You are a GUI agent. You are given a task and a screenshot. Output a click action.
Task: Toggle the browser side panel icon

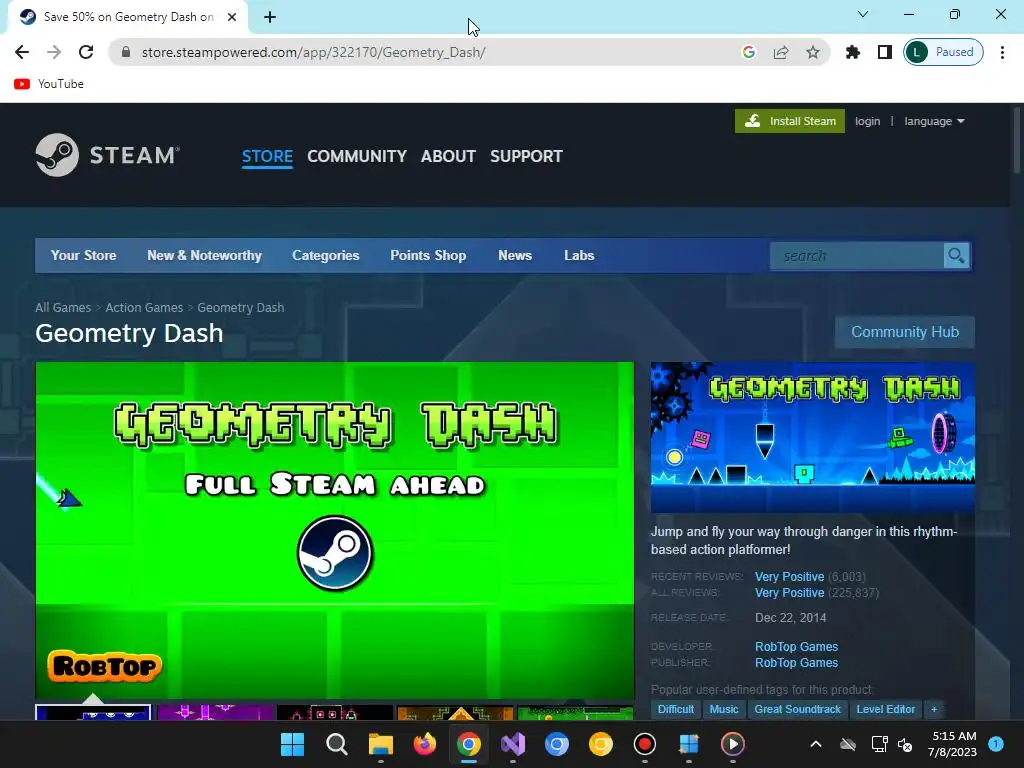[x=884, y=52]
